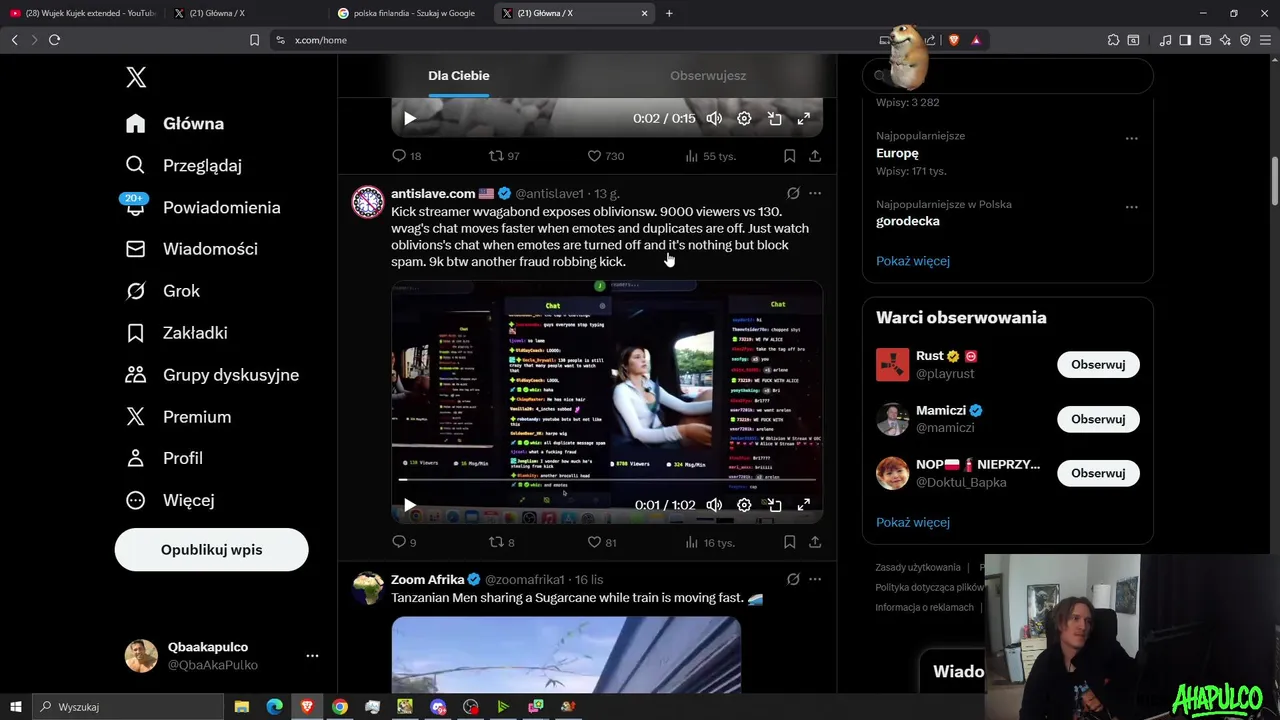Bookmark this page icon in address bar
Screen dimensions: 1280x720
[254, 40]
